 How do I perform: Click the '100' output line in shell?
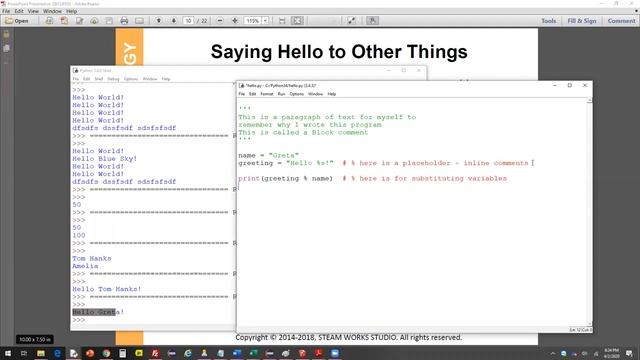(x=79, y=236)
